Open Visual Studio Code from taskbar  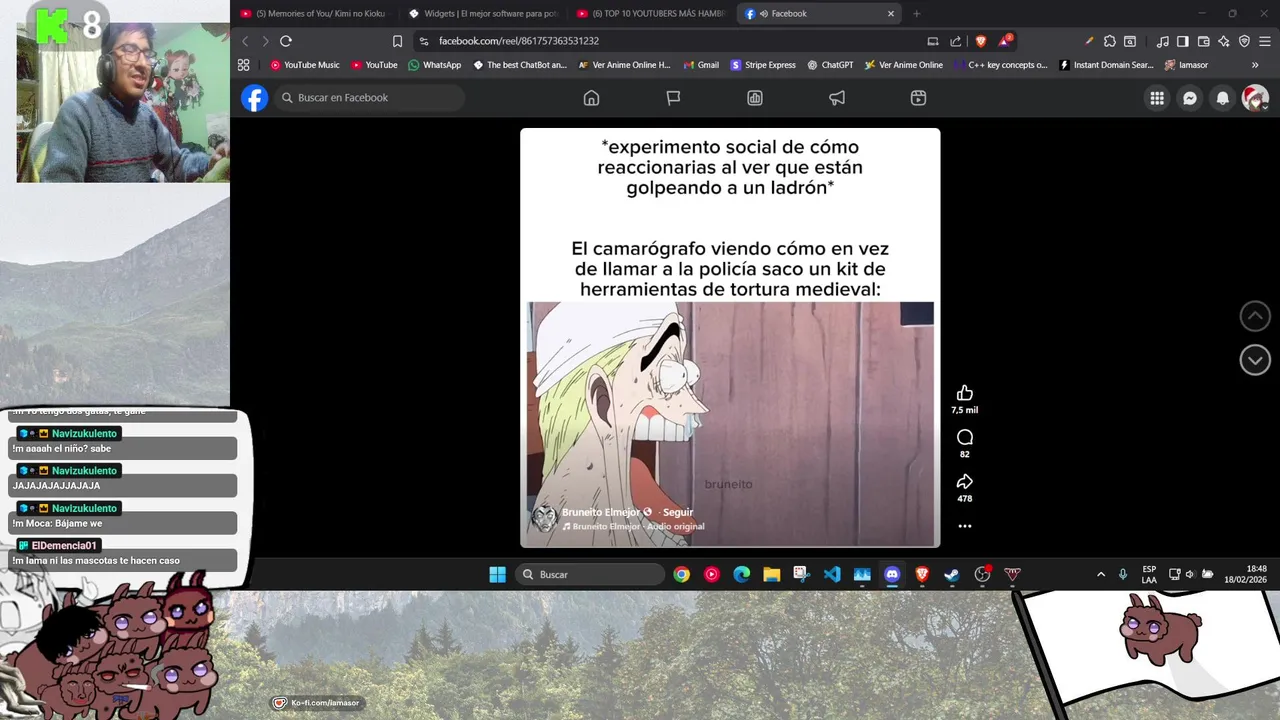click(x=832, y=575)
